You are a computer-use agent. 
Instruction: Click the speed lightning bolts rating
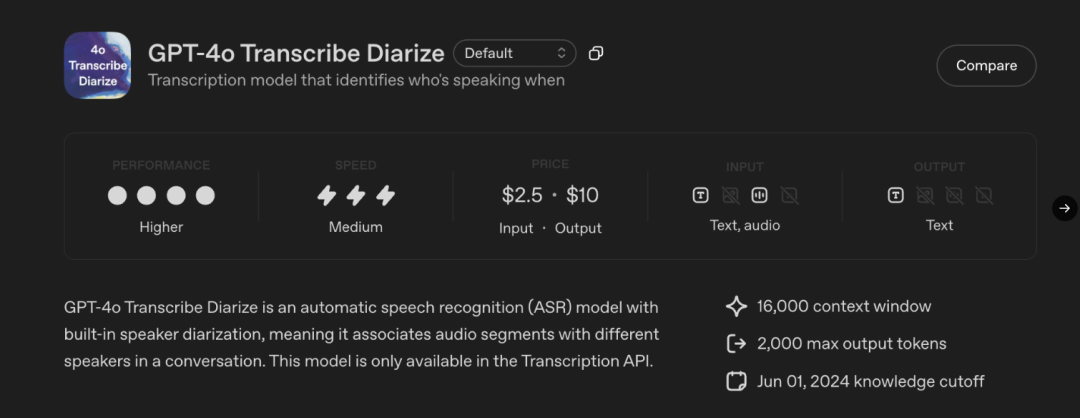[356, 196]
